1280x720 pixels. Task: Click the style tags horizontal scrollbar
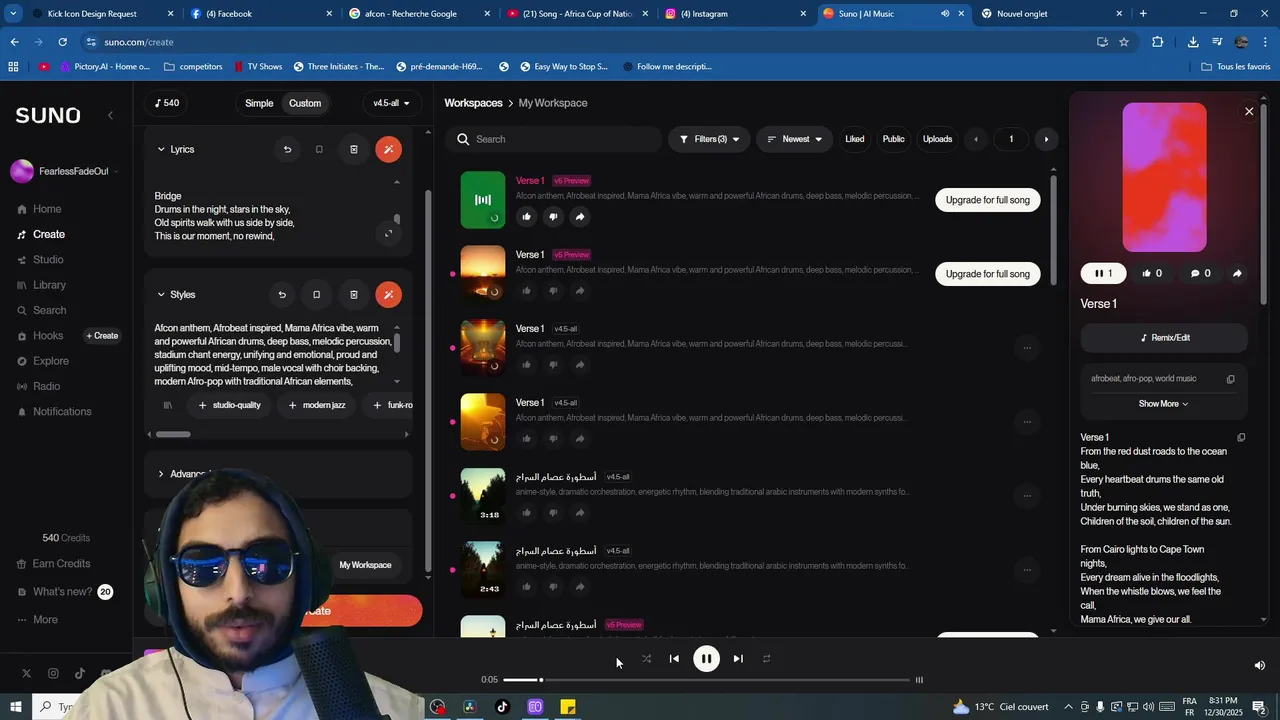(173, 434)
